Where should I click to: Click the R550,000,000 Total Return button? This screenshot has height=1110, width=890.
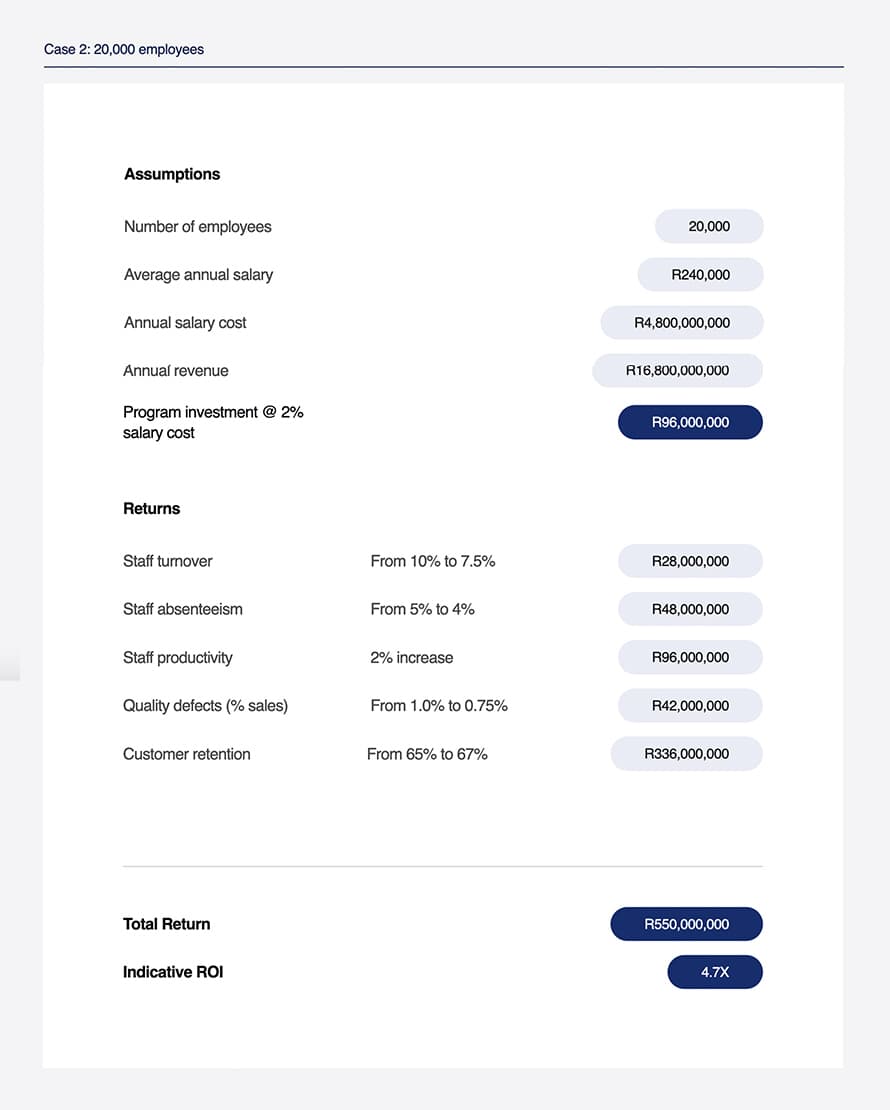coord(686,924)
